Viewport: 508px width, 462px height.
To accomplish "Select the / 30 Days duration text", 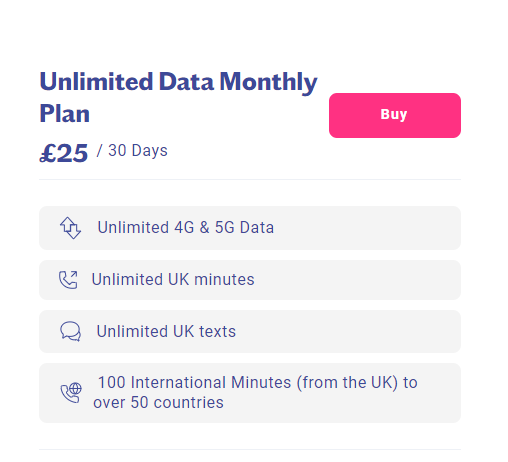I will tap(132, 150).
